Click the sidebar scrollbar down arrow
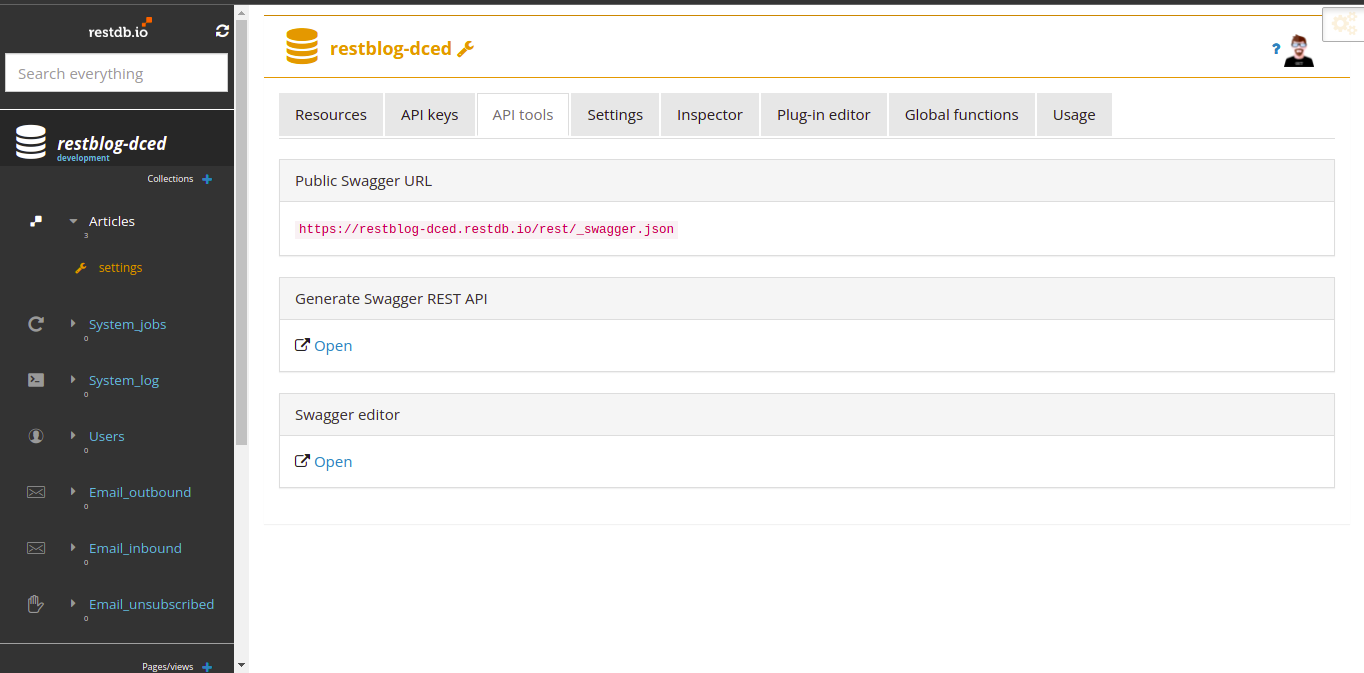The height and width of the screenshot is (673, 1364). tap(241, 665)
